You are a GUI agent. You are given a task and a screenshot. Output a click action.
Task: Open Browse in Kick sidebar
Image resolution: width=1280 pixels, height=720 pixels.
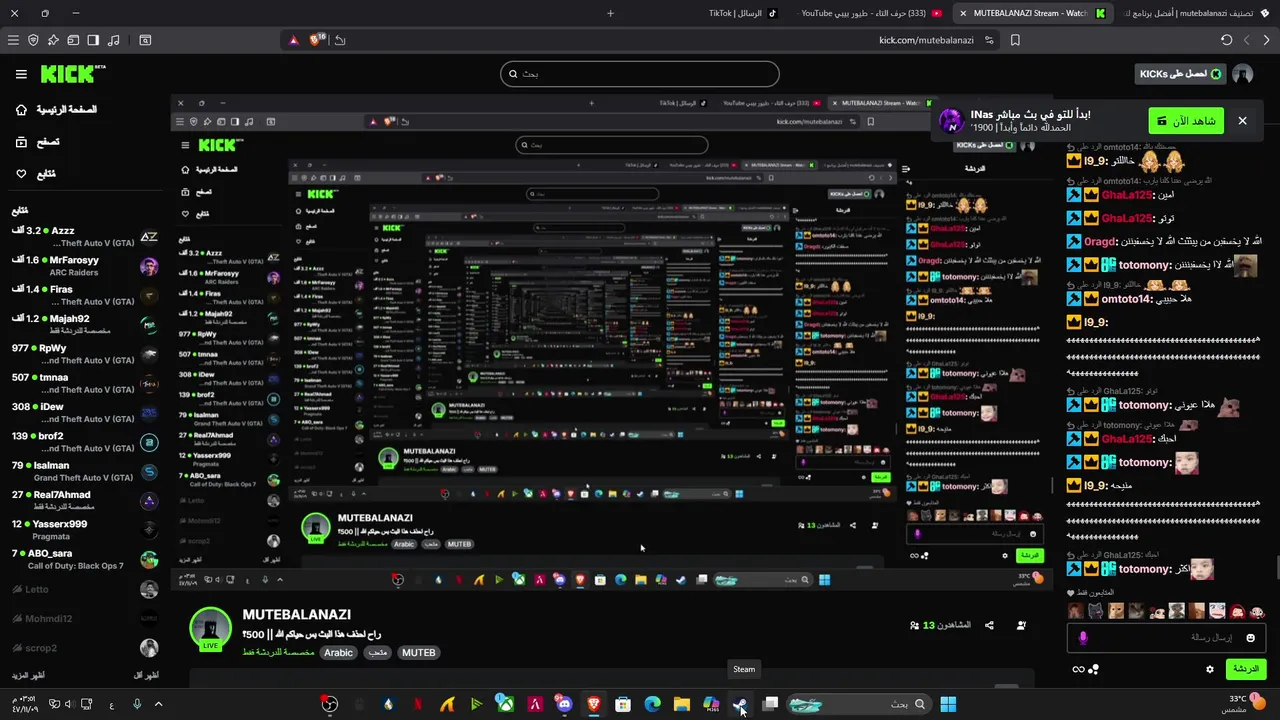tap(38, 142)
